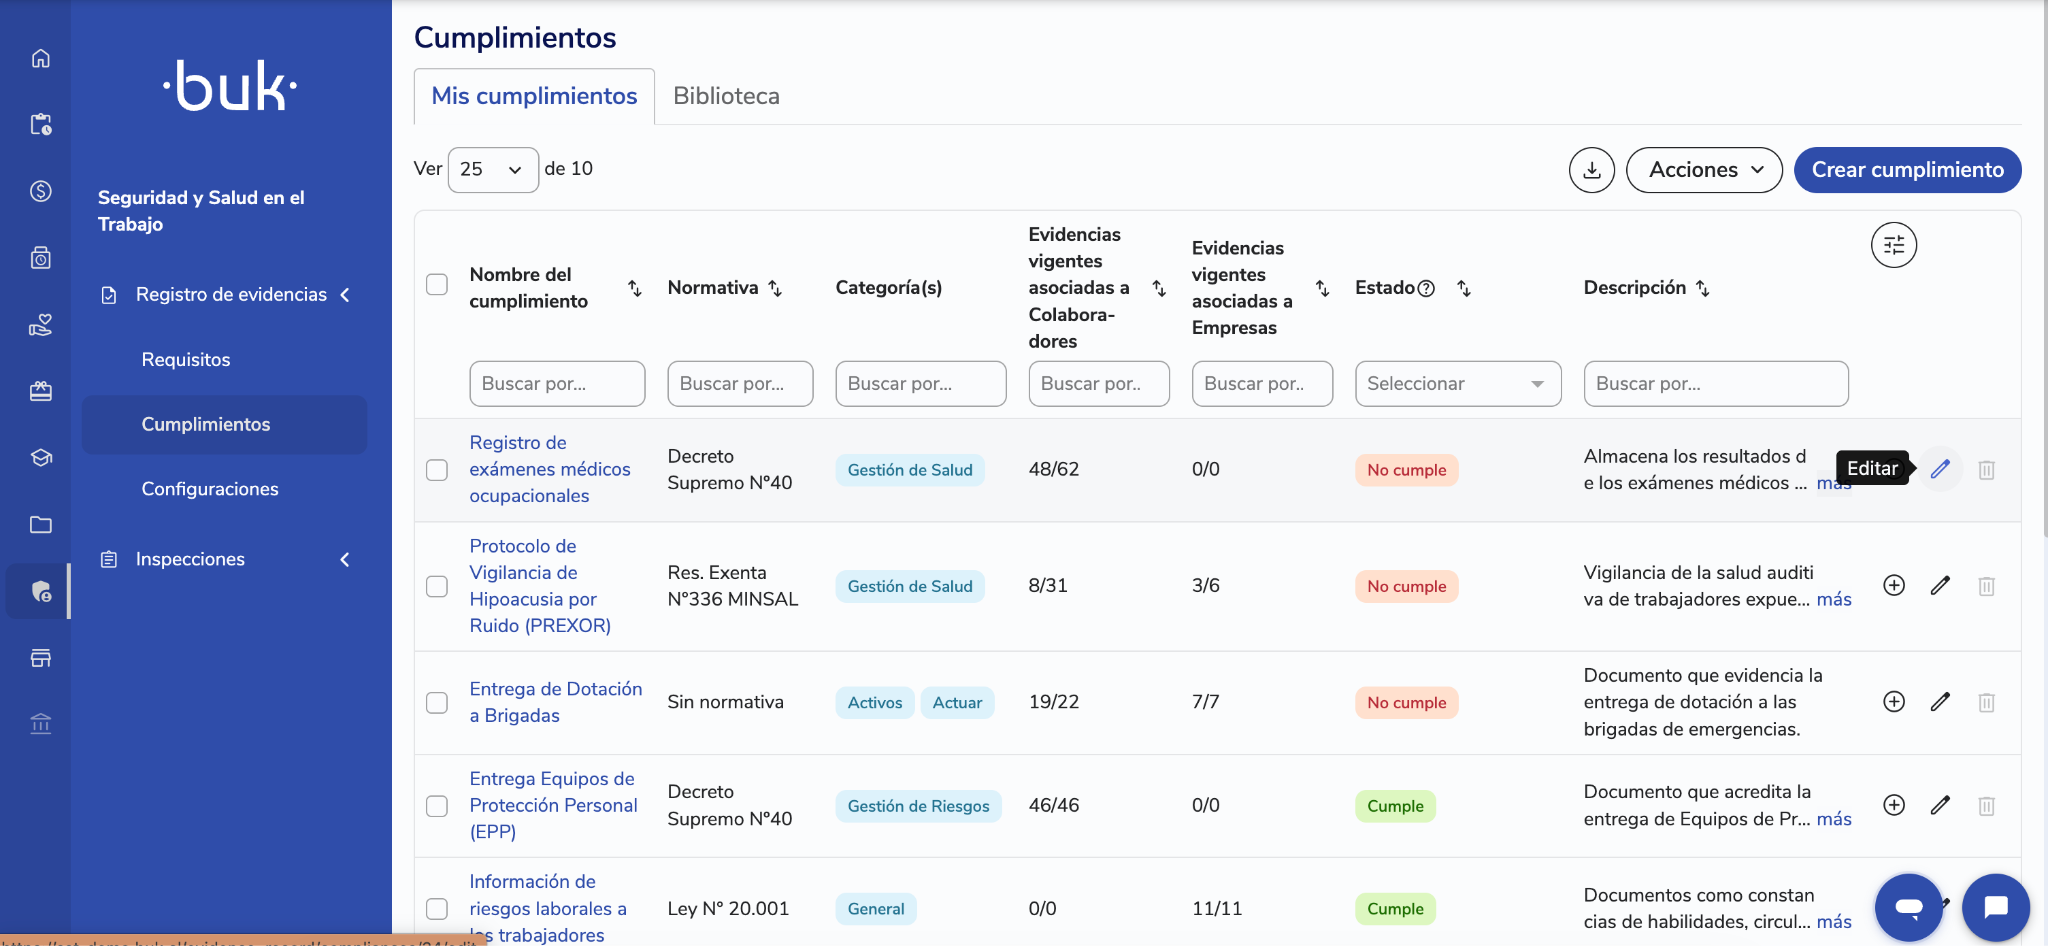Click the buk logo in the sidebar
Viewport: 2048px width, 946px height.
coord(230,86)
